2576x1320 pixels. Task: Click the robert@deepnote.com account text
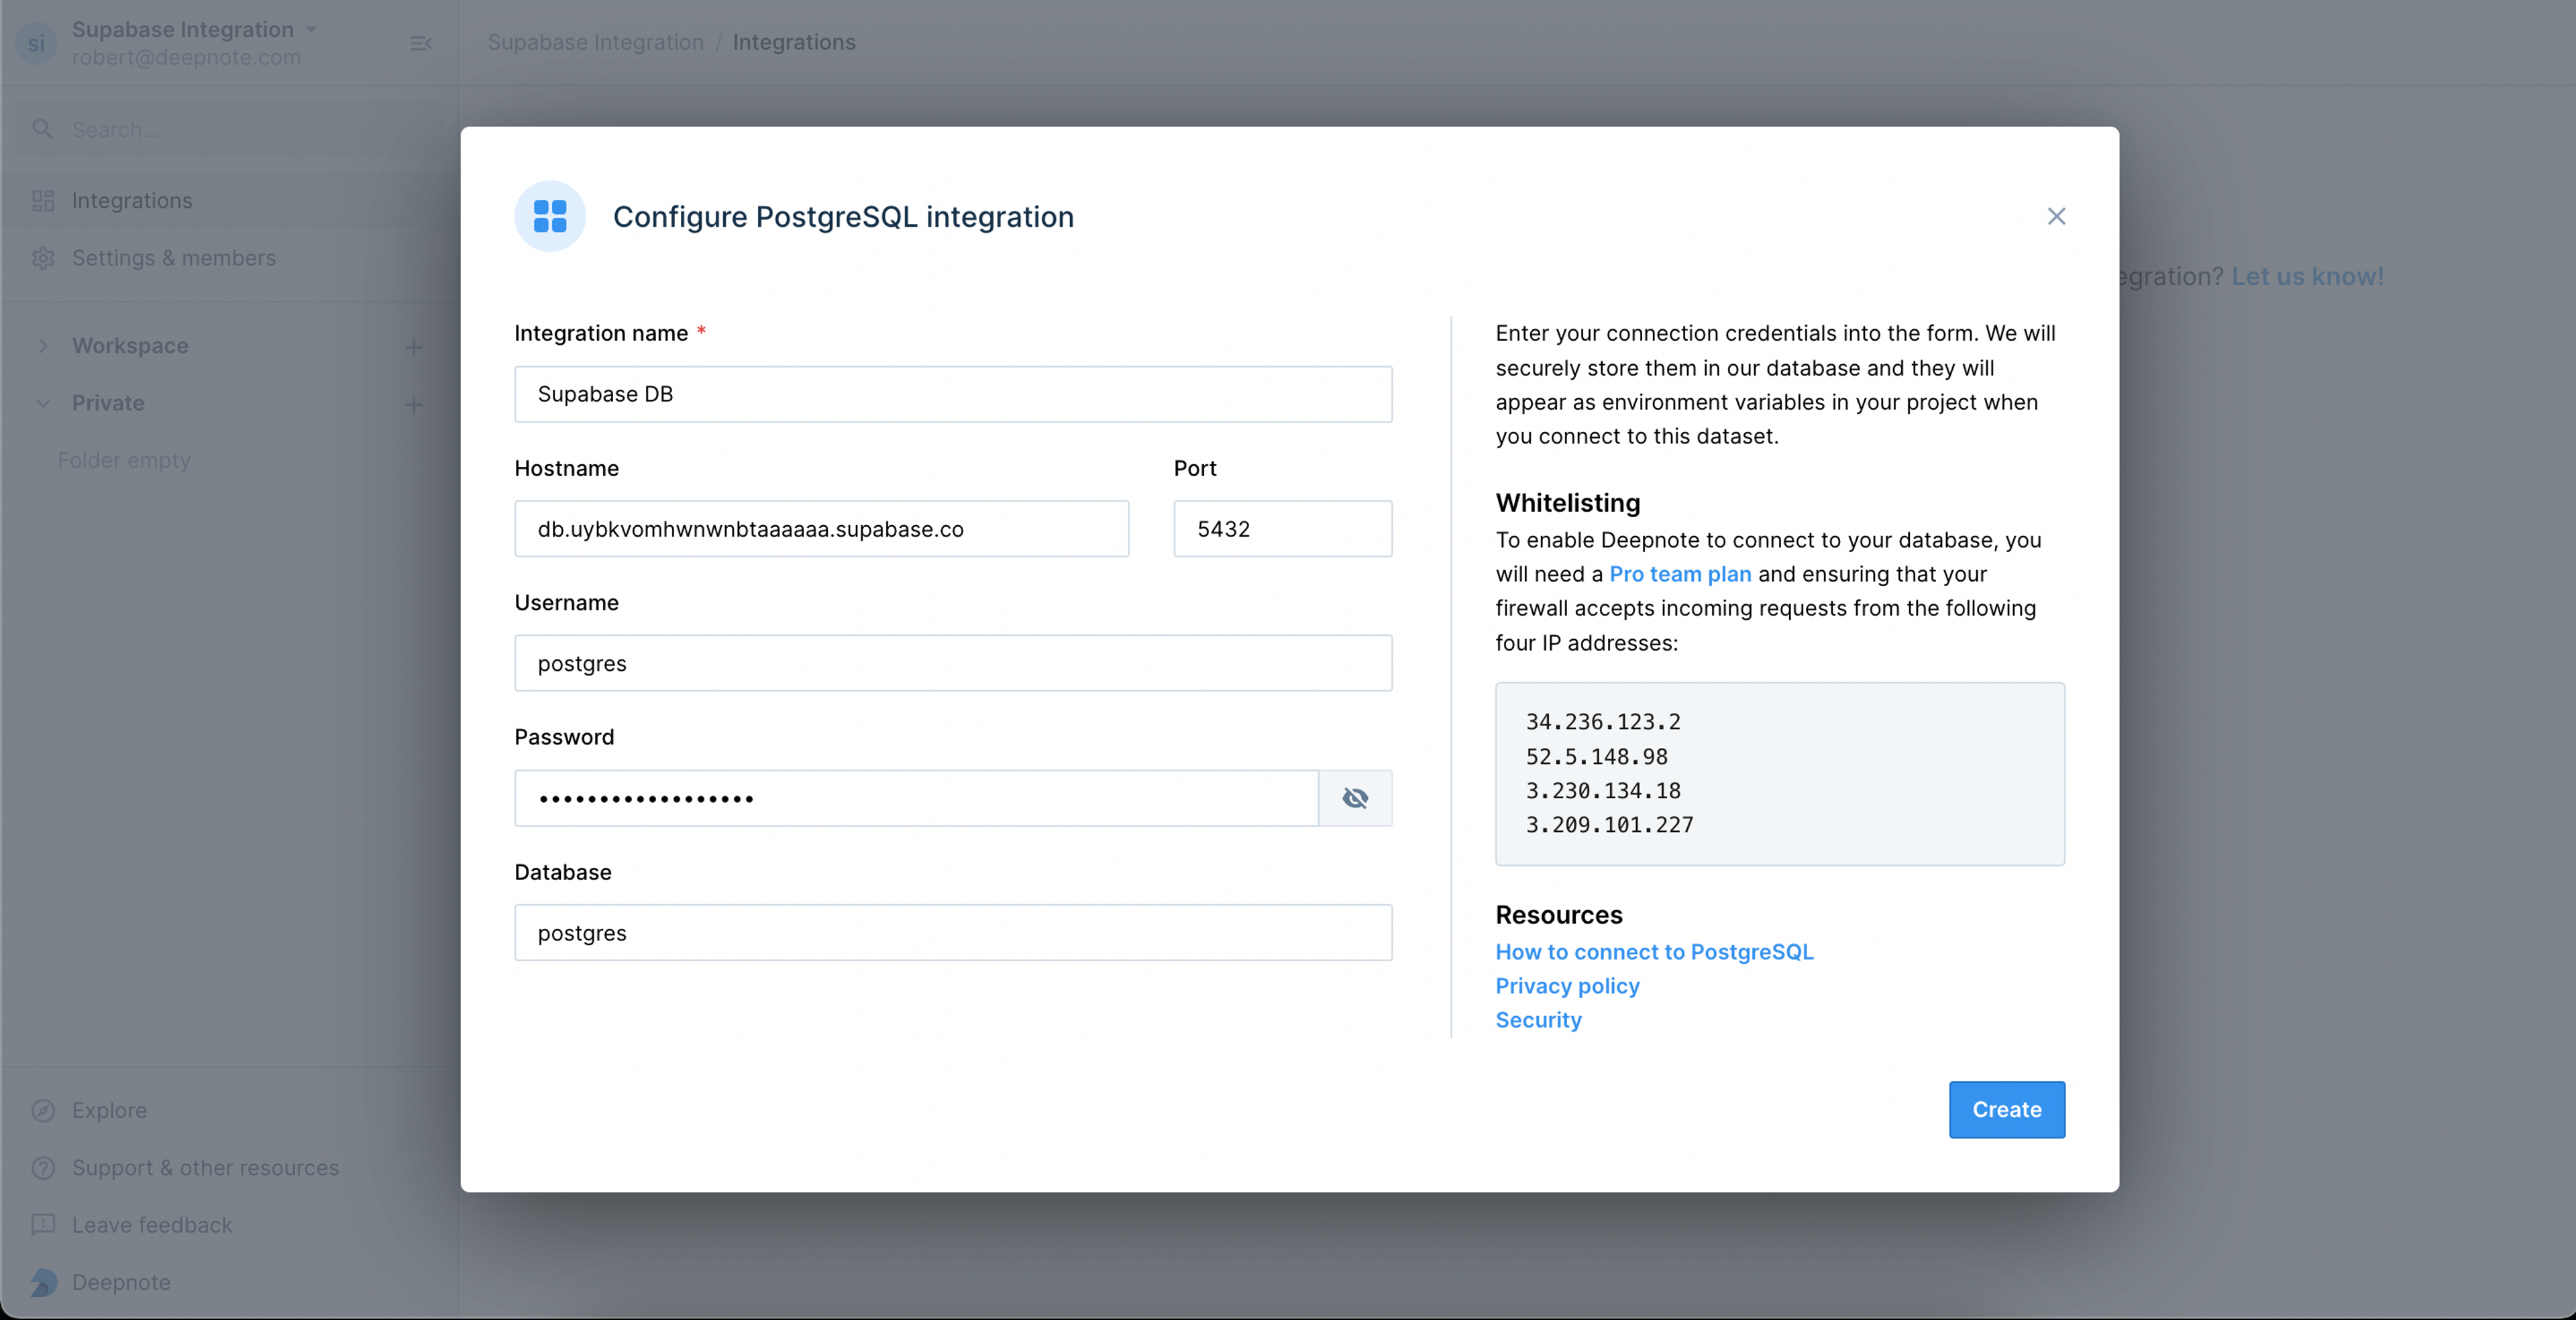186,57
